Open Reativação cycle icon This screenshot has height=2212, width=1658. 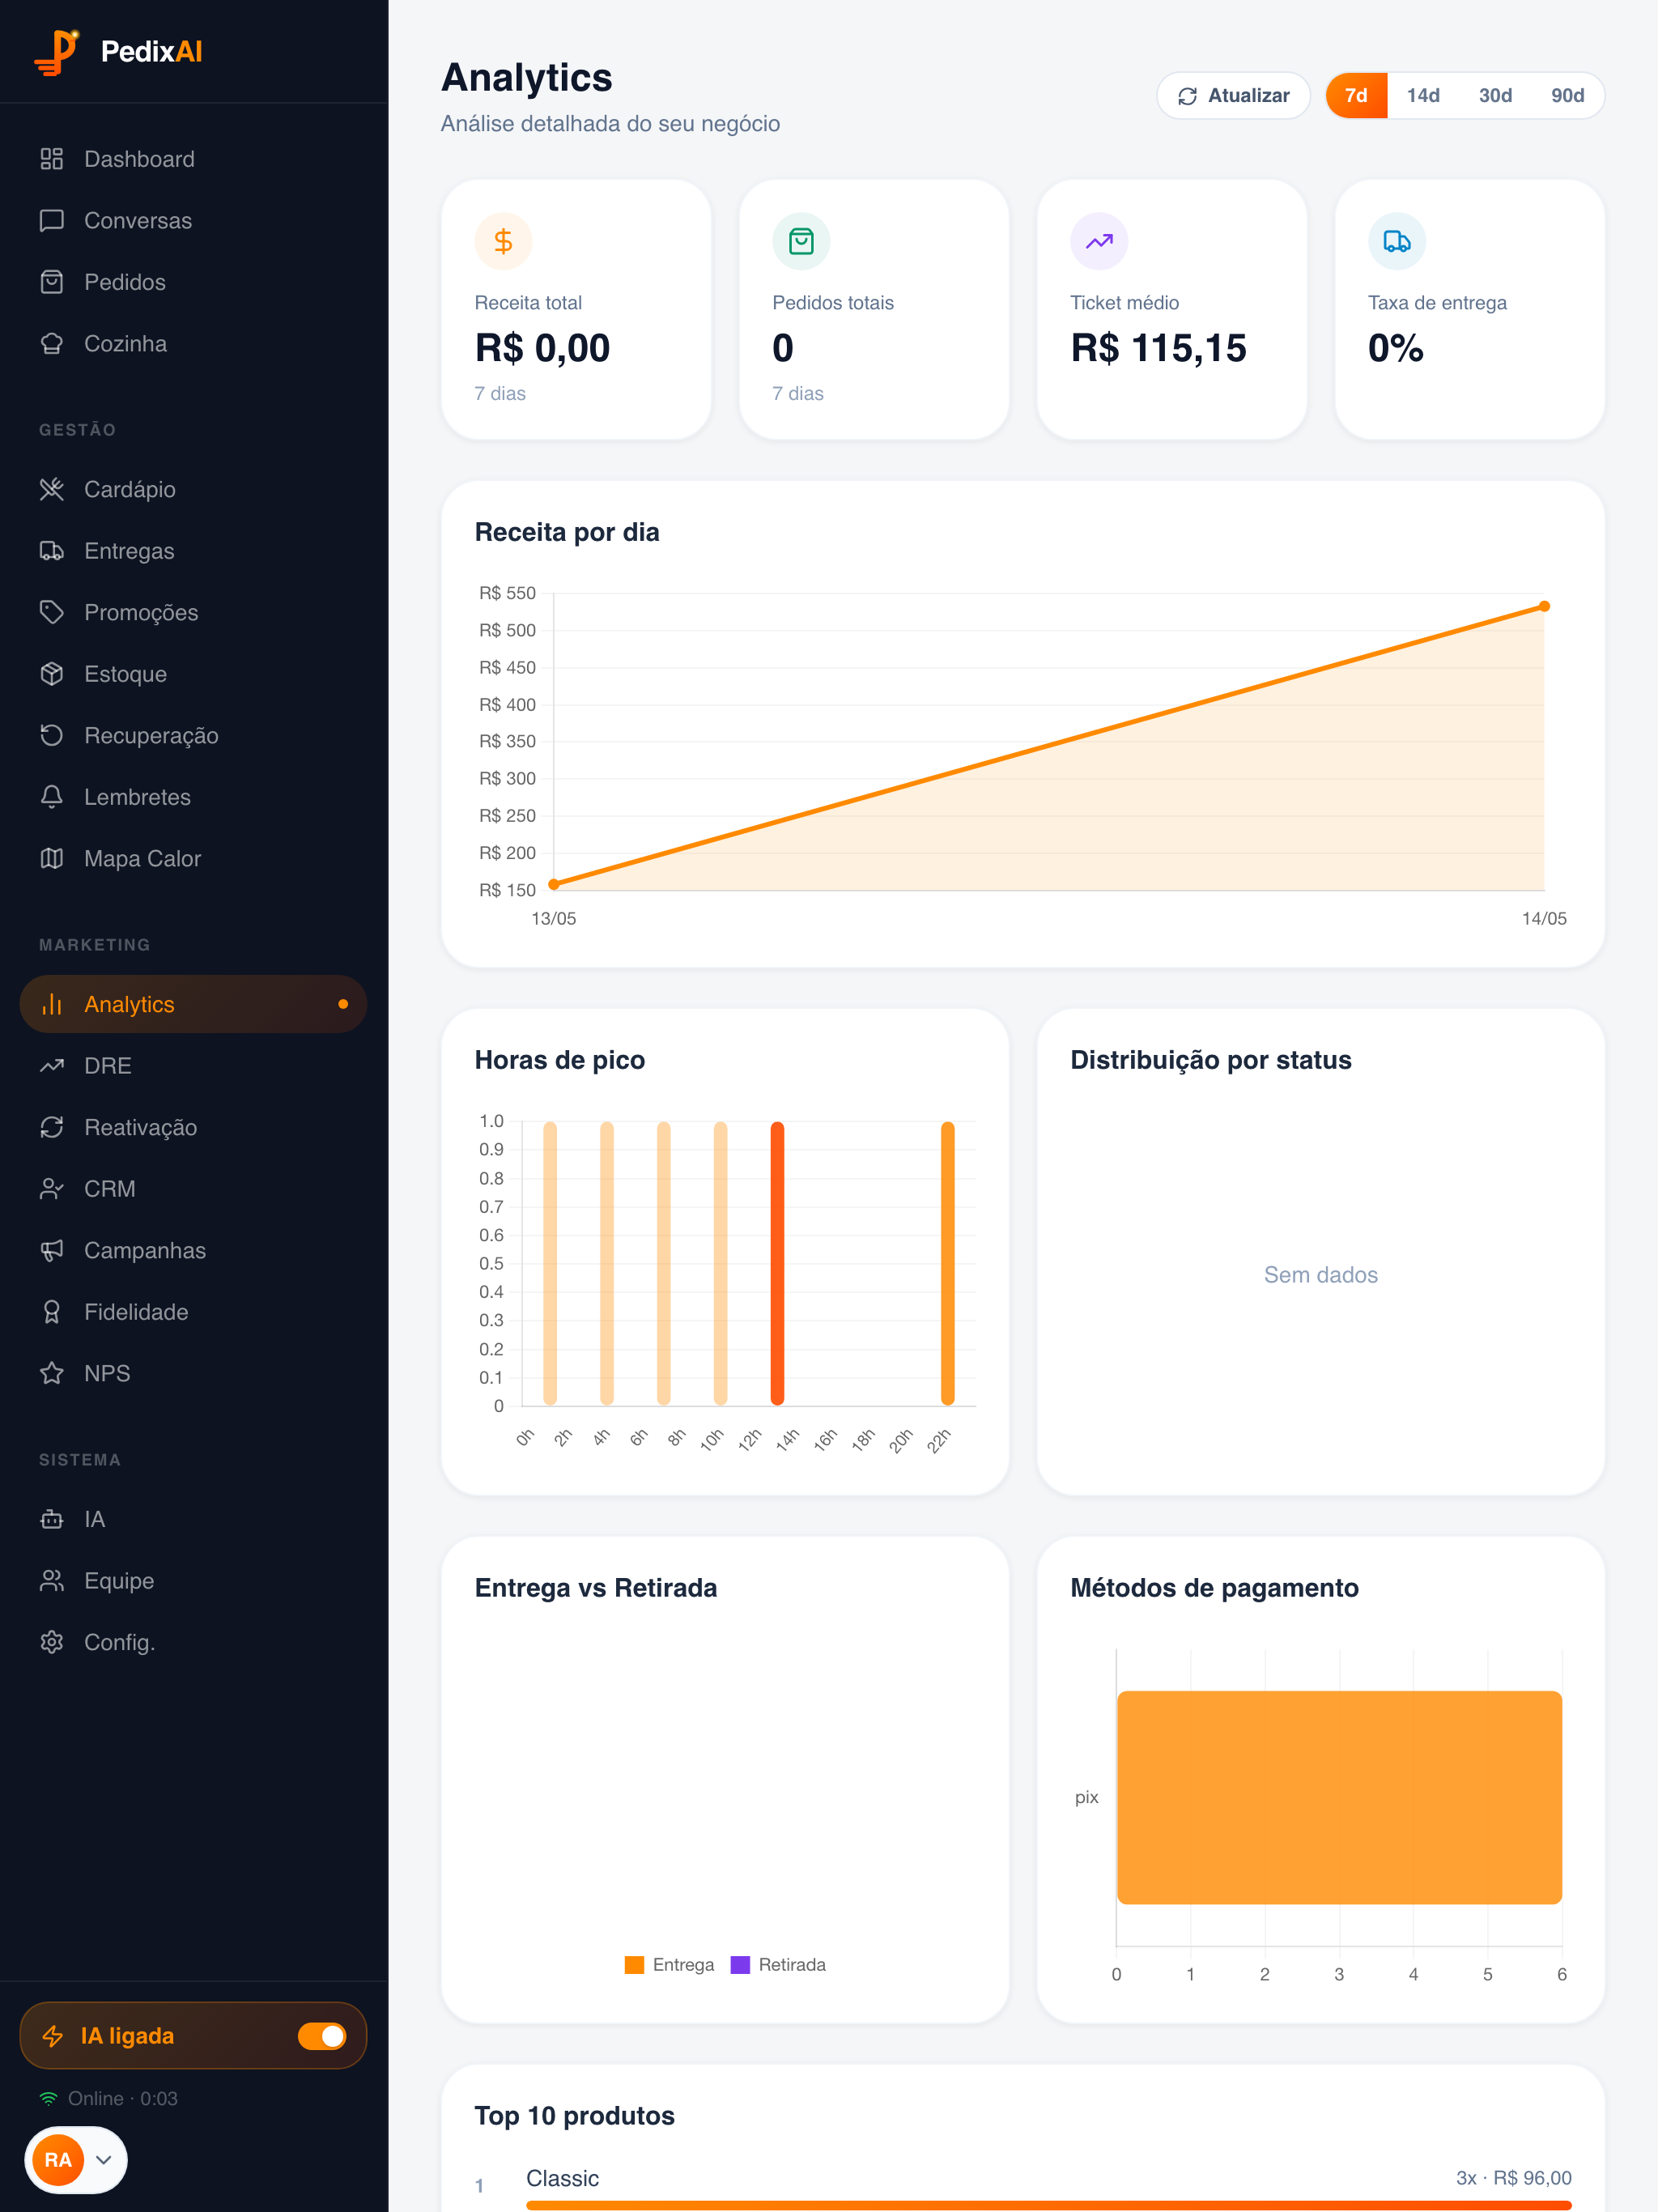tap(52, 1128)
